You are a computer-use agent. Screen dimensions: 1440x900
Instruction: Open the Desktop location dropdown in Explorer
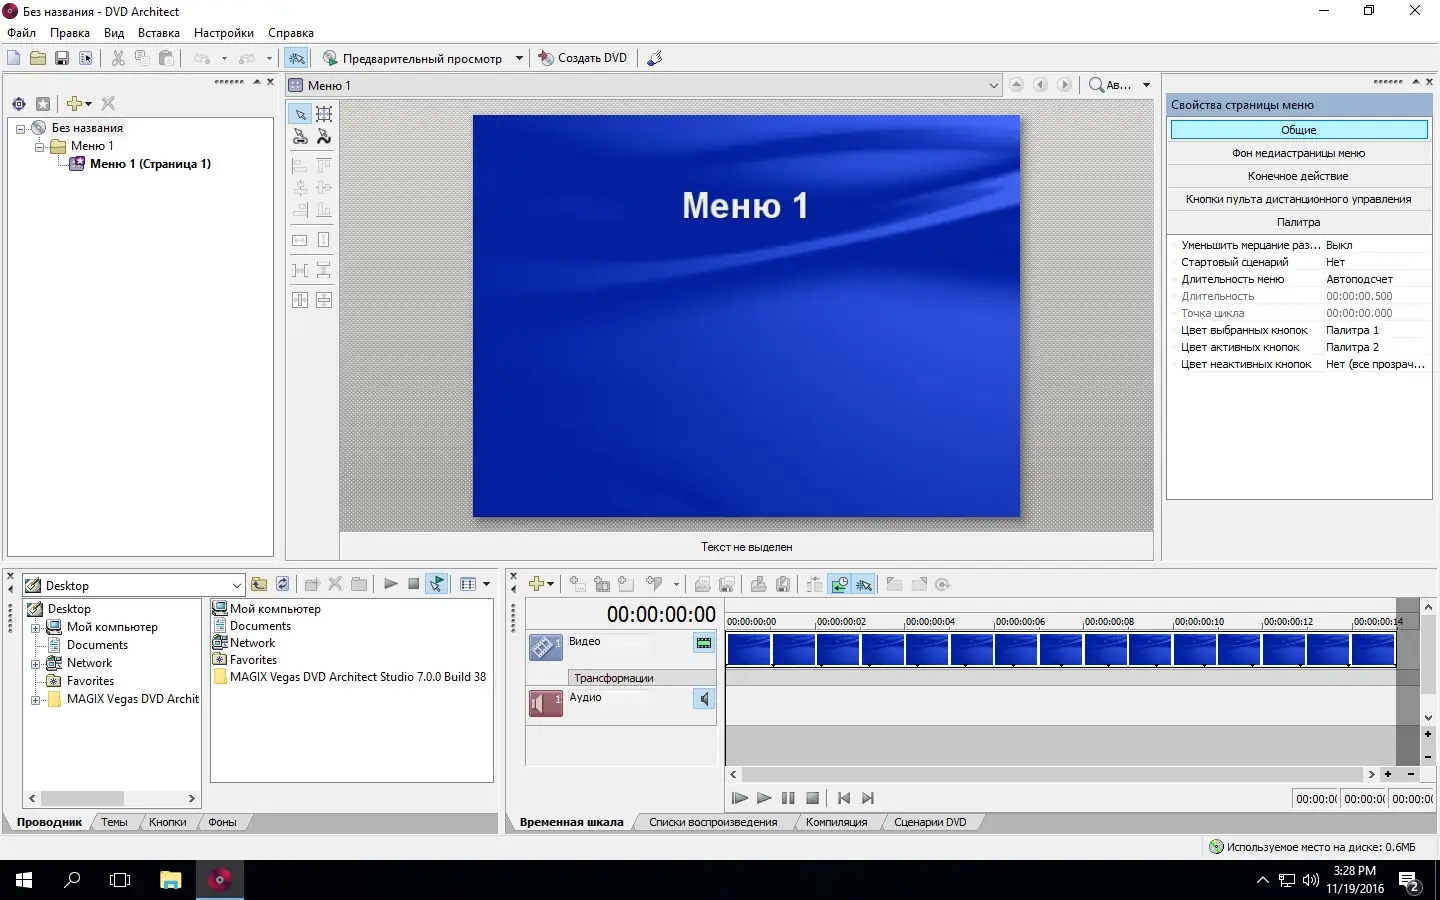tap(236, 584)
